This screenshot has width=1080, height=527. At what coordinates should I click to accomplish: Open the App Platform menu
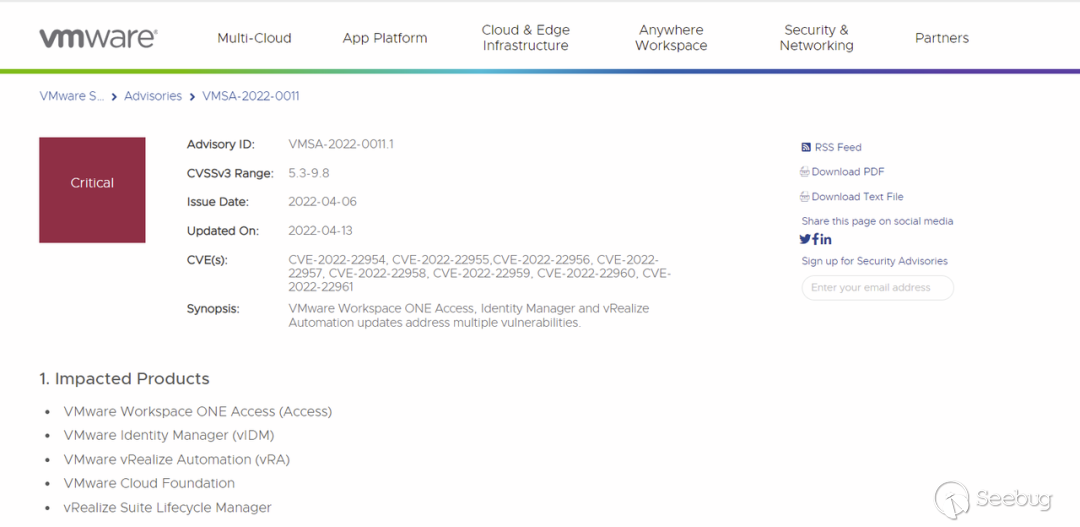click(x=385, y=38)
